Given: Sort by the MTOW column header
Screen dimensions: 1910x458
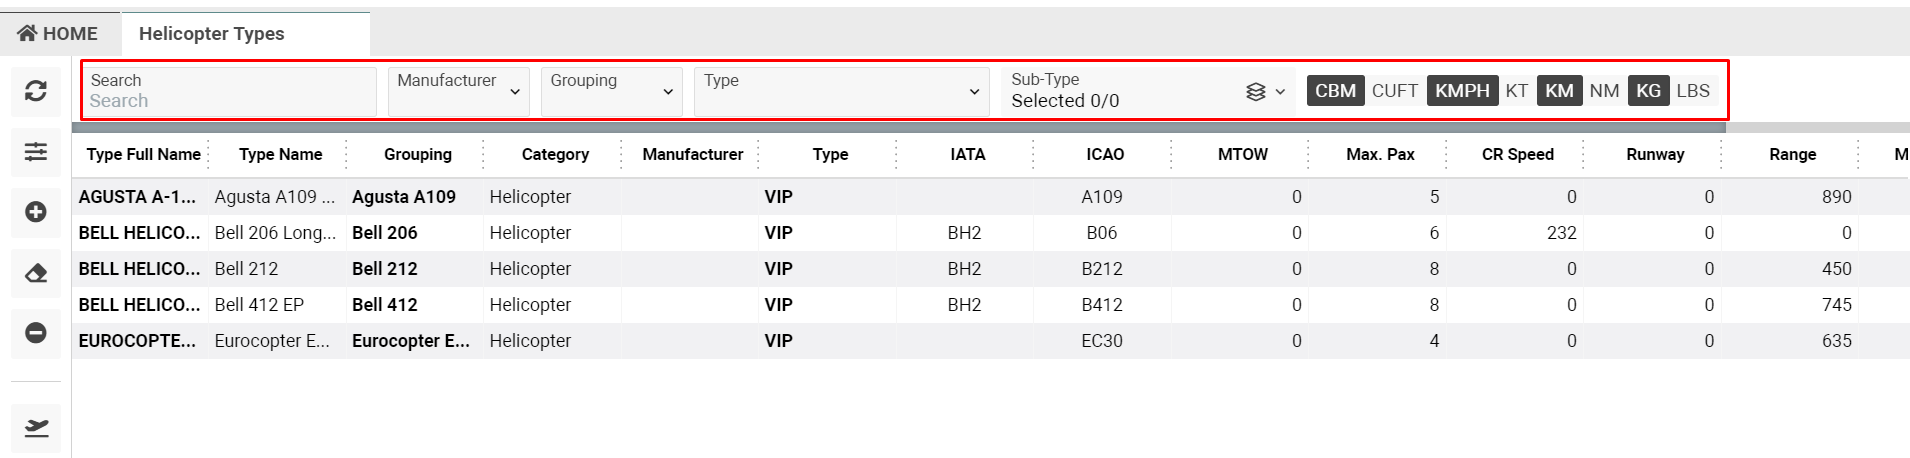Looking at the screenshot, I should (x=1242, y=154).
